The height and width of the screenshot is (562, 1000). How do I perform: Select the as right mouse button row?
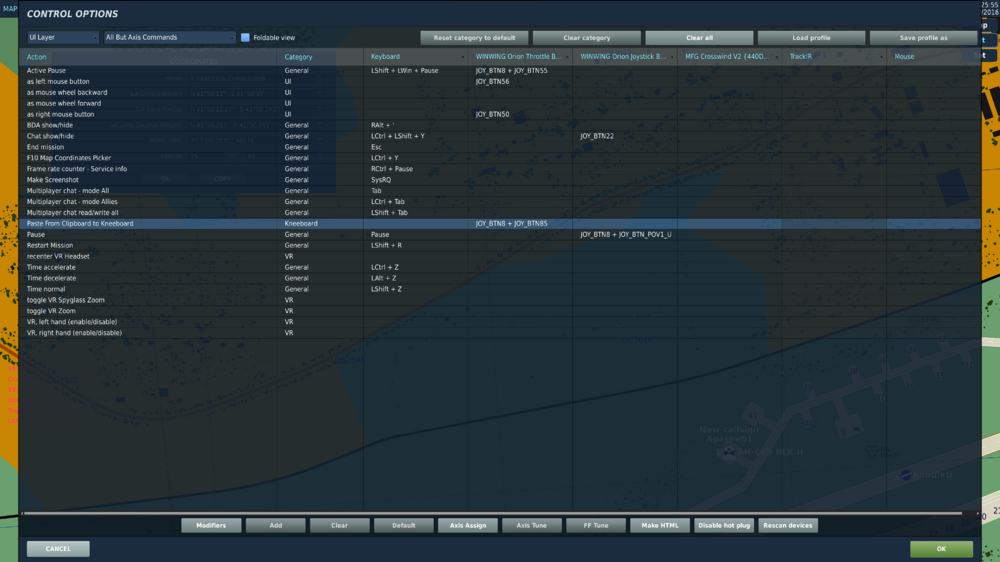(499, 114)
